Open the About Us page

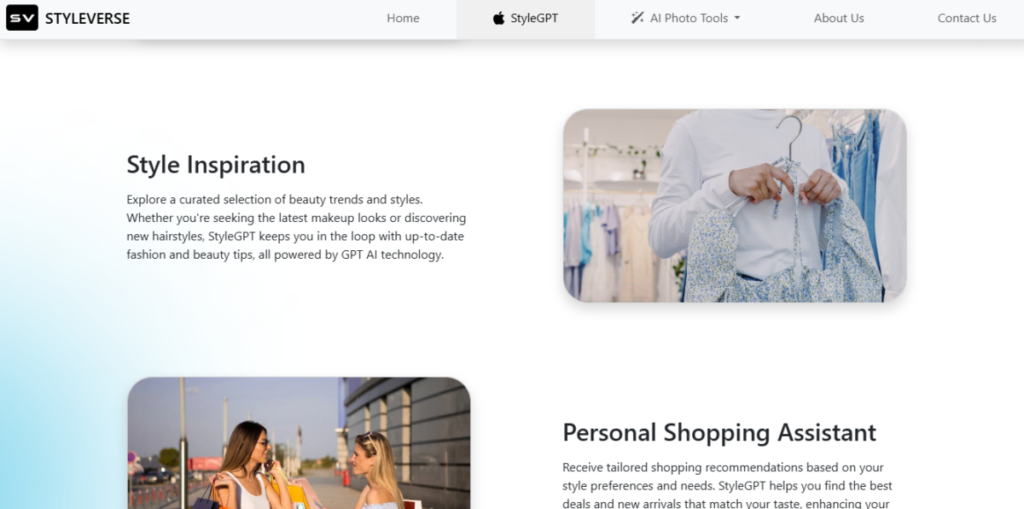(839, 18)
